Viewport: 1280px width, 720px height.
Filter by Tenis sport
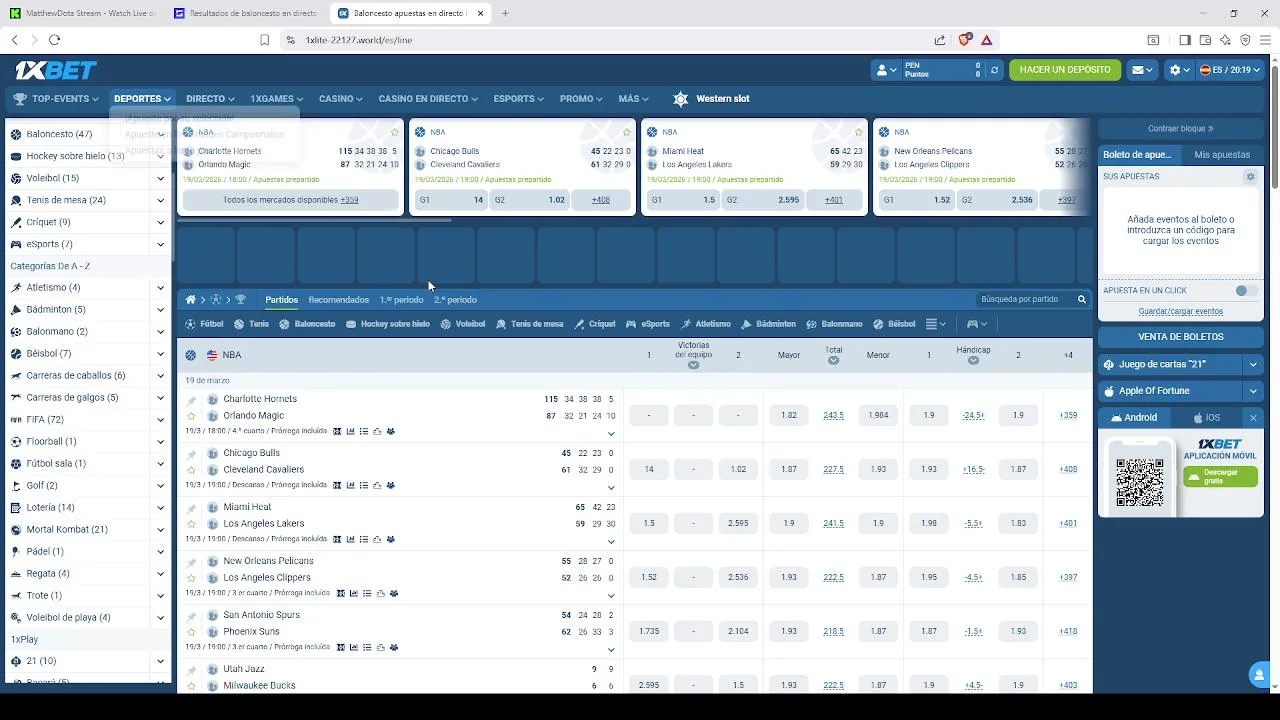[x=251, y=324]
